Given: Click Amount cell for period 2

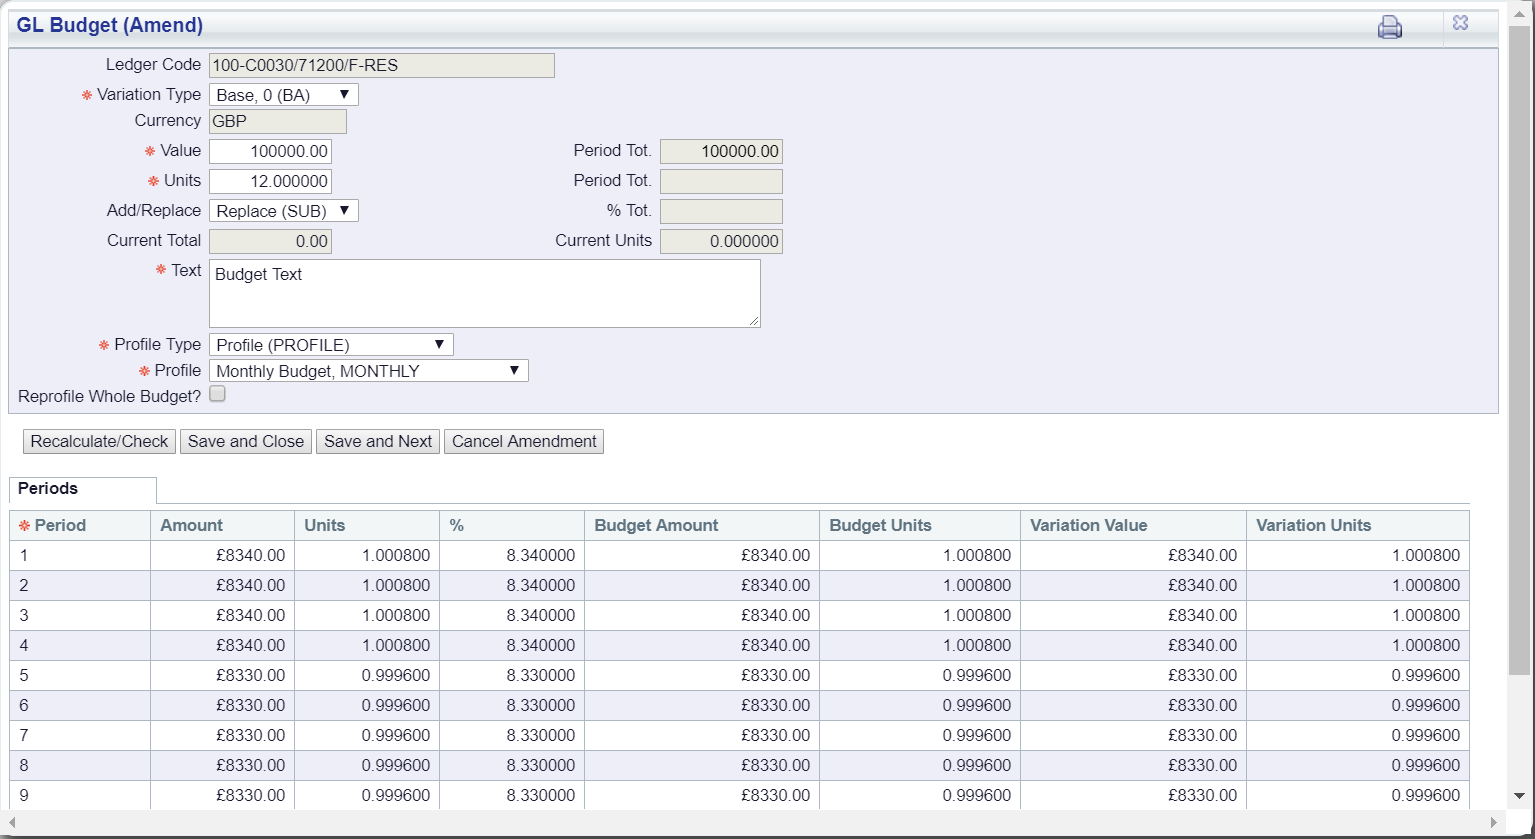Looking at the screenshot, I should coord(222,585).
